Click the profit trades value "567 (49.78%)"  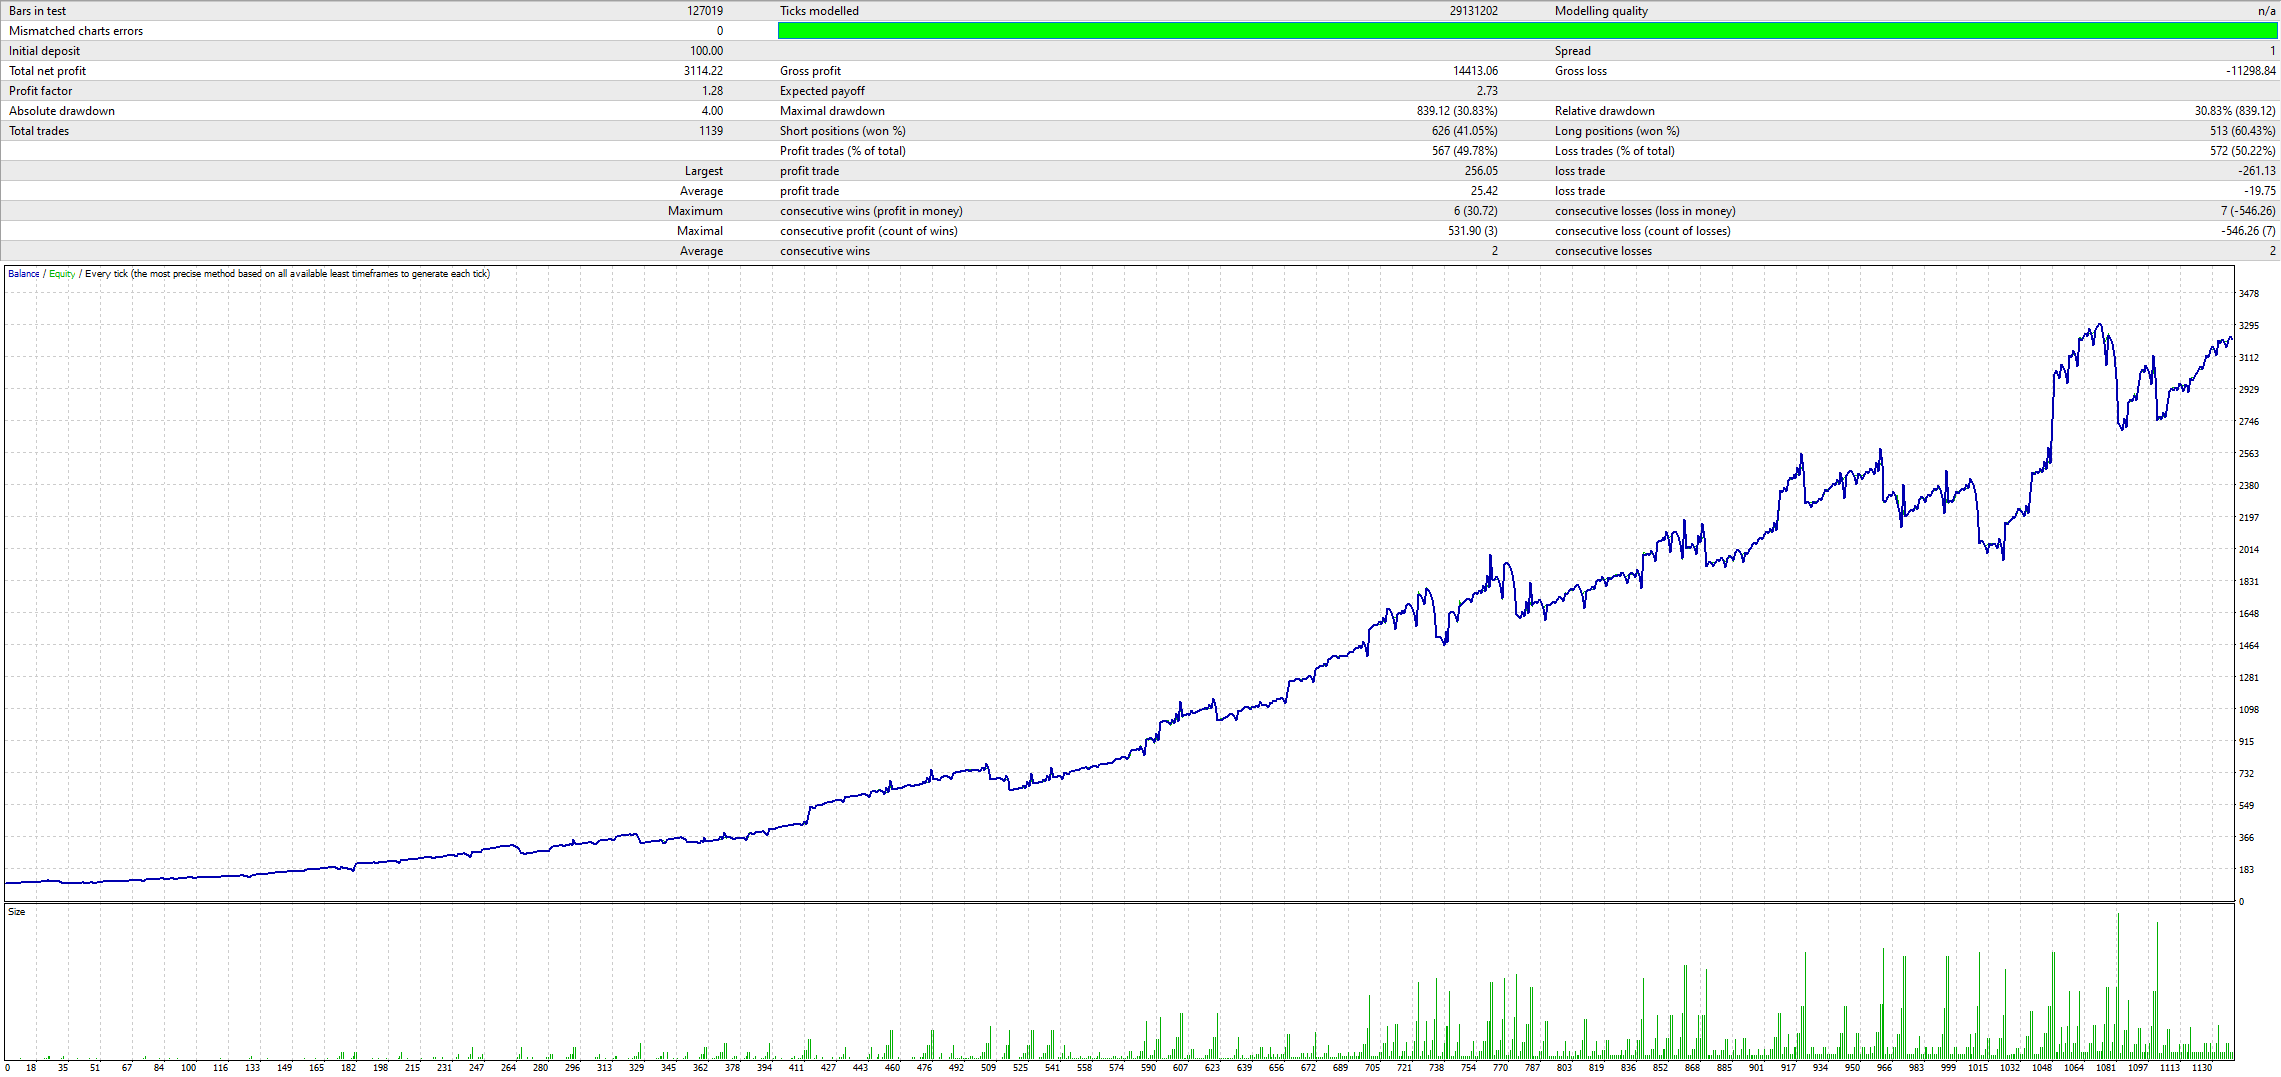[1464, 151]
